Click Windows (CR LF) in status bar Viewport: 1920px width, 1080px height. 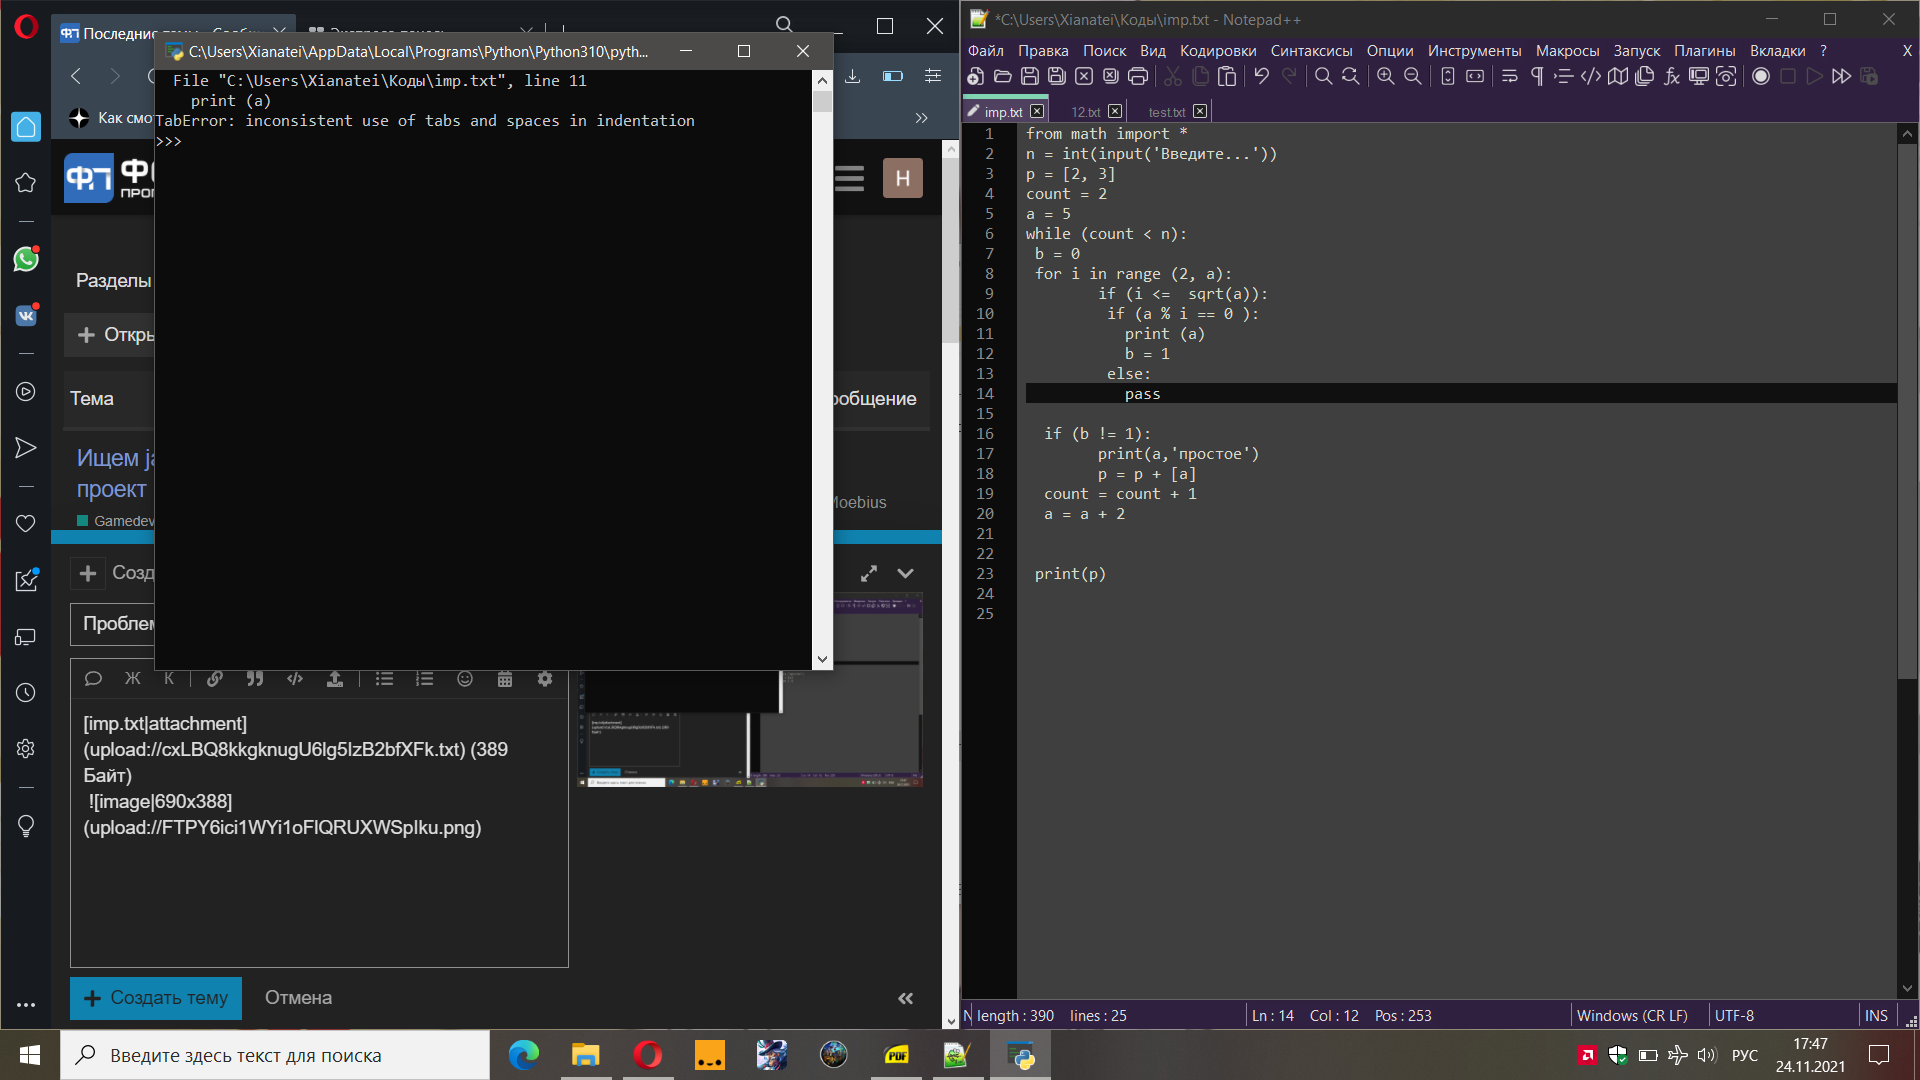1632,1015
